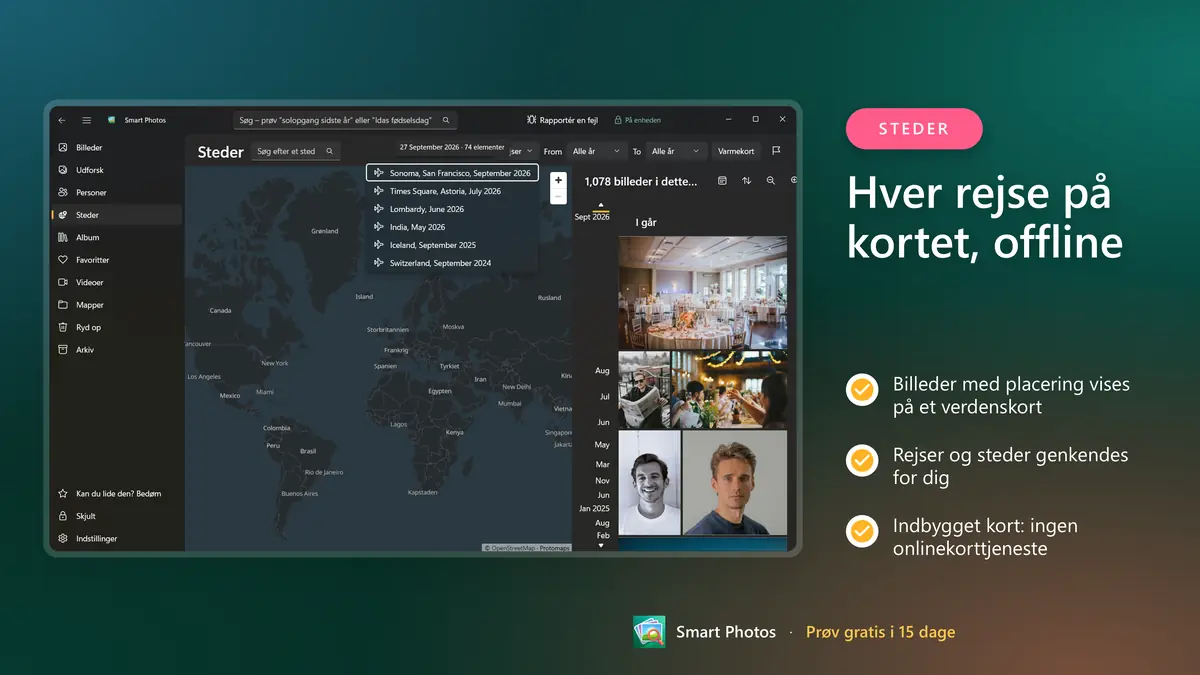Open Album in the sidebar
The height and width of the screenshot is (675, 1200).
117,237
